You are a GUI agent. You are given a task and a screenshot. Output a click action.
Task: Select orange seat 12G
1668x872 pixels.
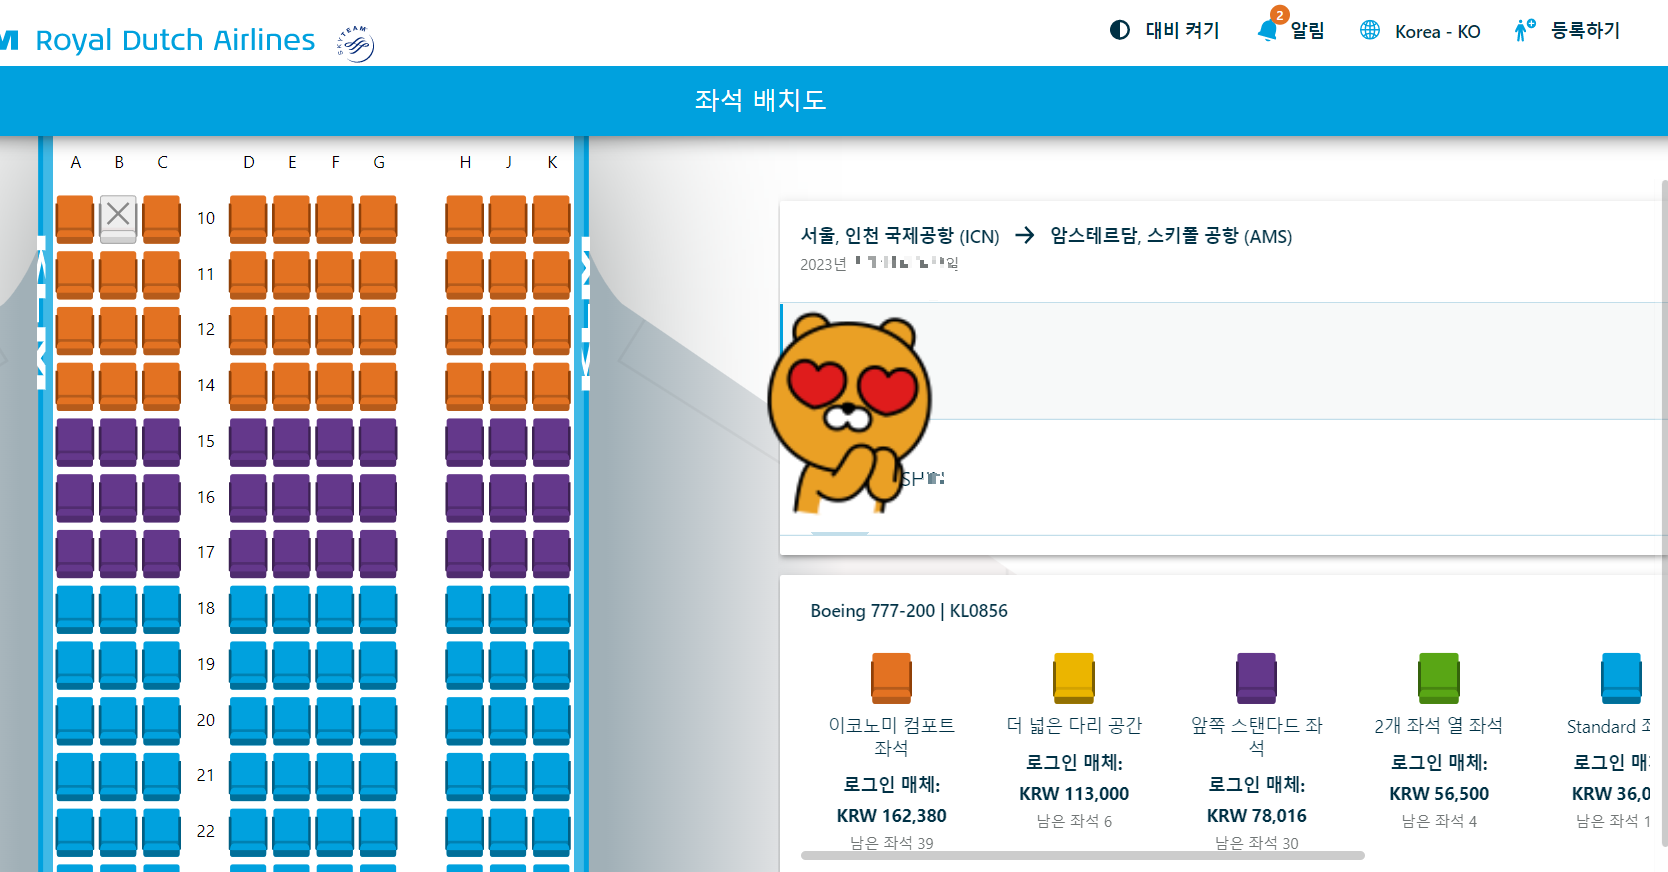tap(378, 331)
